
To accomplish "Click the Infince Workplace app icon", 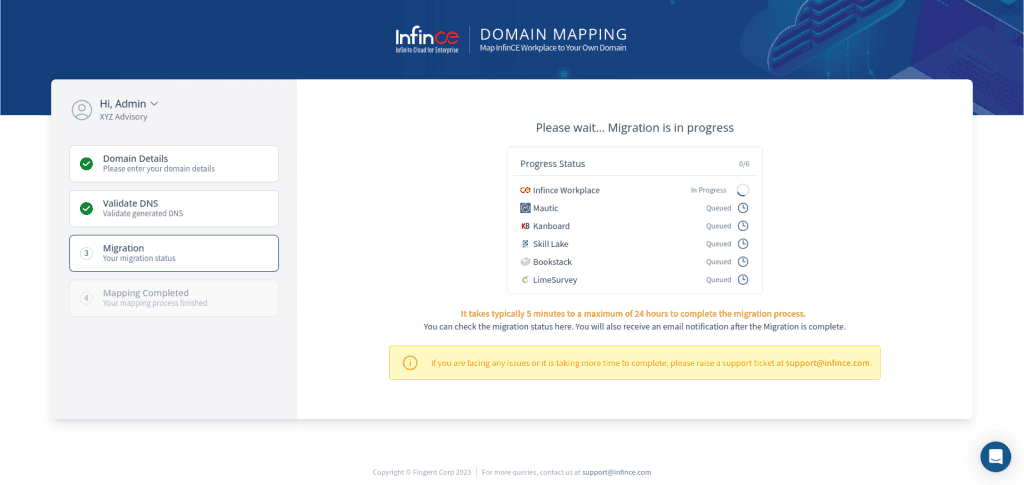I will 525,191.
